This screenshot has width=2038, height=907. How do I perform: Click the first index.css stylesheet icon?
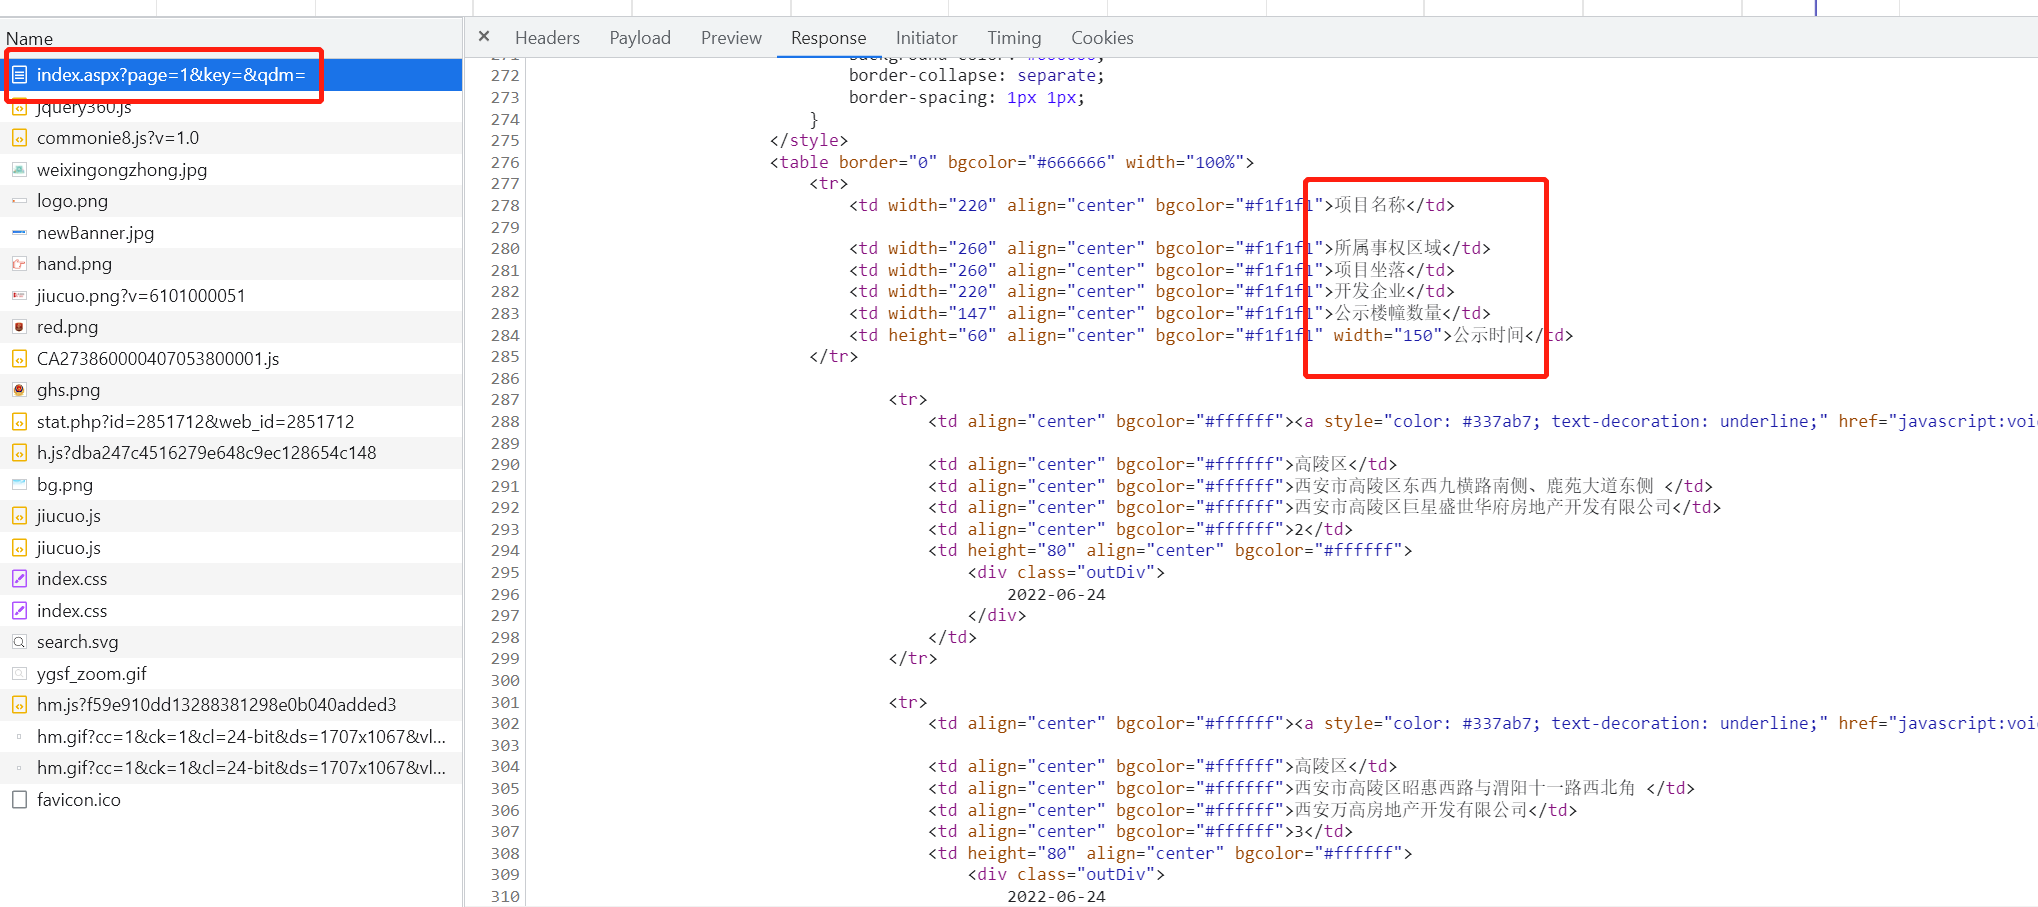(19, 579)
